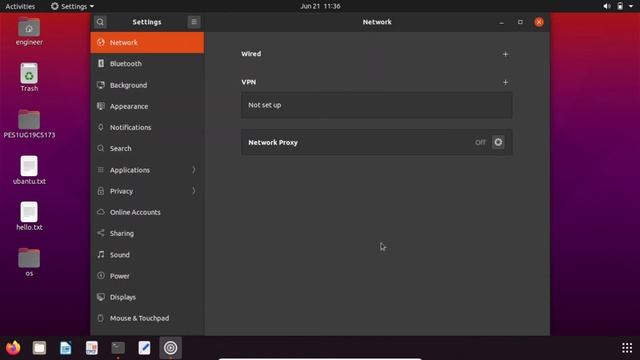Click the Network Proxy Off label

tap(480, 142)
